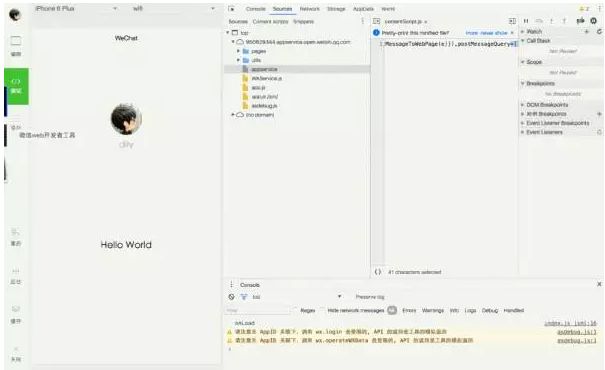Image resolution: width=605 pixels, height=370 pixels.
Task: Open the iPhone 6 Plus device dropdown
Action: point(76,8)
